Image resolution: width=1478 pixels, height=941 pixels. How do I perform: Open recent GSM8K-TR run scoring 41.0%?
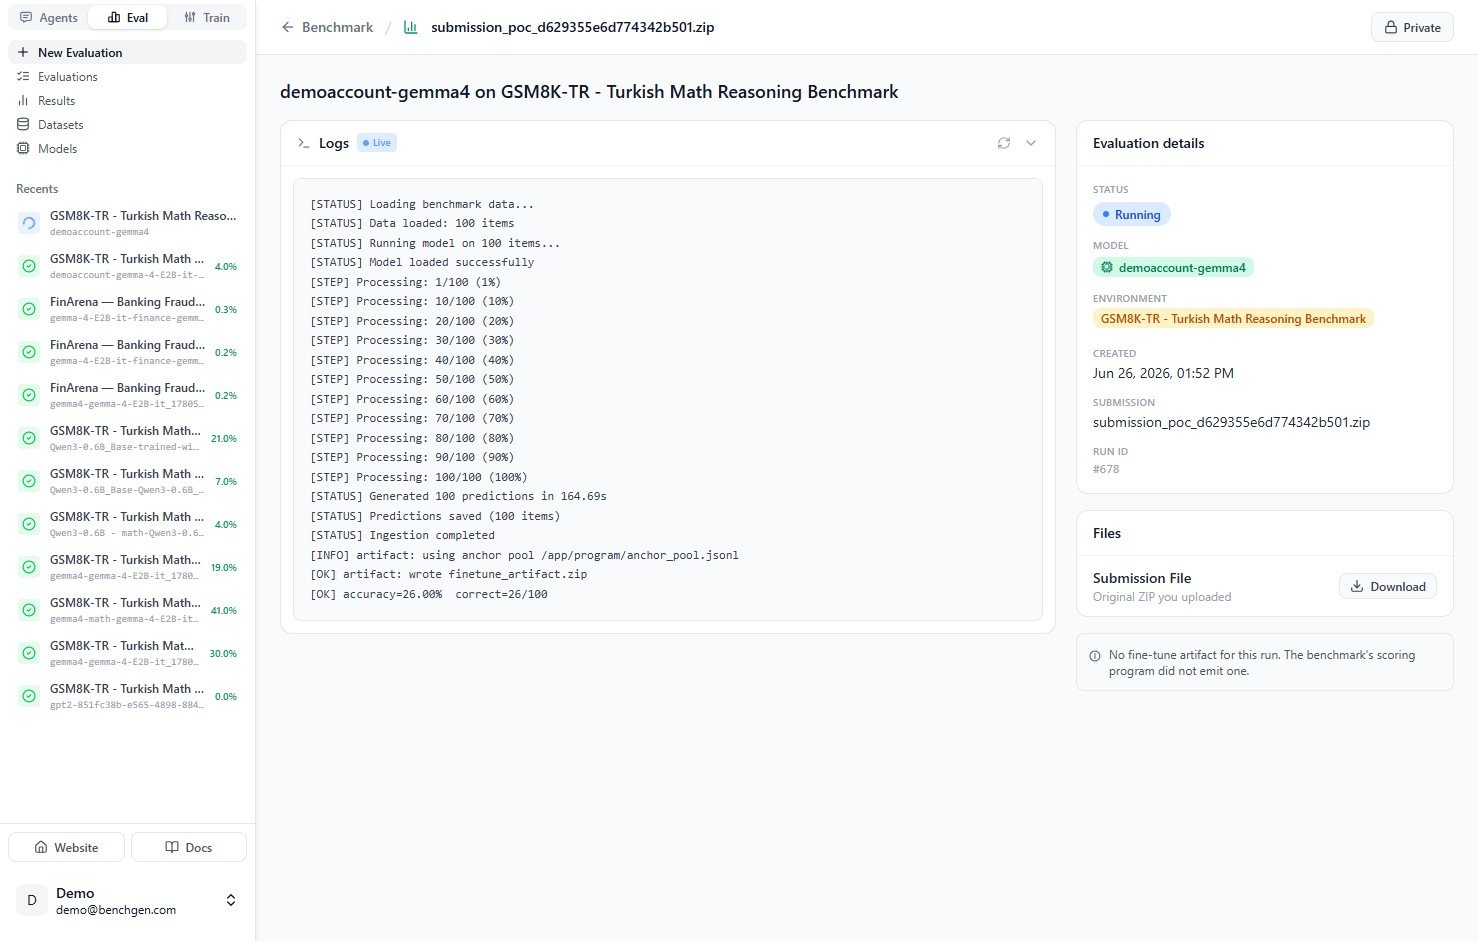[127, 610]
